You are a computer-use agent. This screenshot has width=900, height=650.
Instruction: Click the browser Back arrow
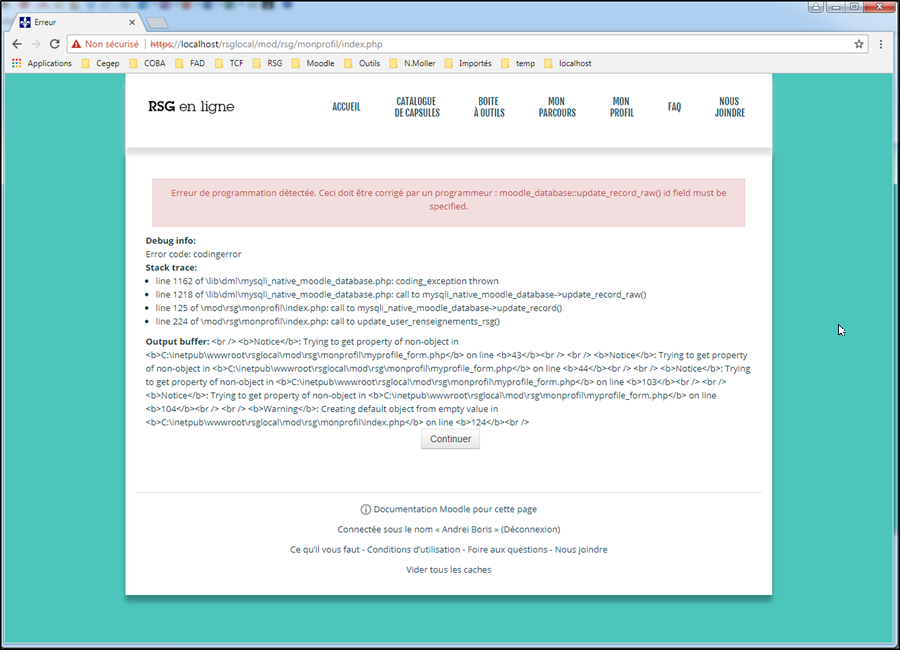coord(17,44)
